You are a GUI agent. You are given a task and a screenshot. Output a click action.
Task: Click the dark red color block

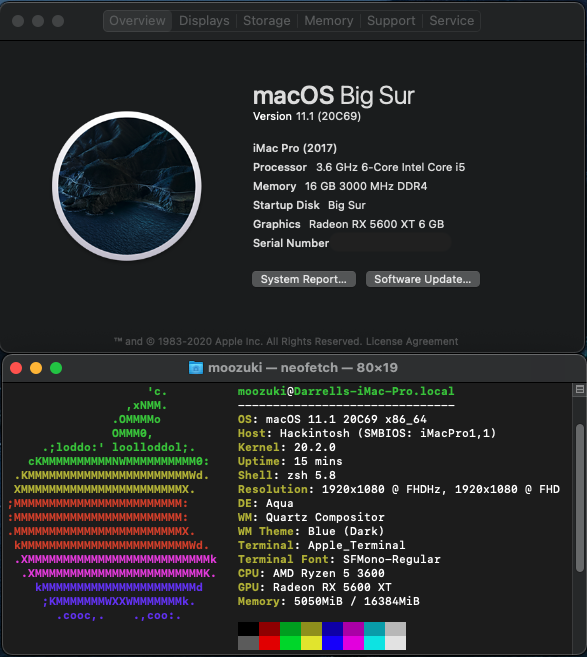point(269,629)
